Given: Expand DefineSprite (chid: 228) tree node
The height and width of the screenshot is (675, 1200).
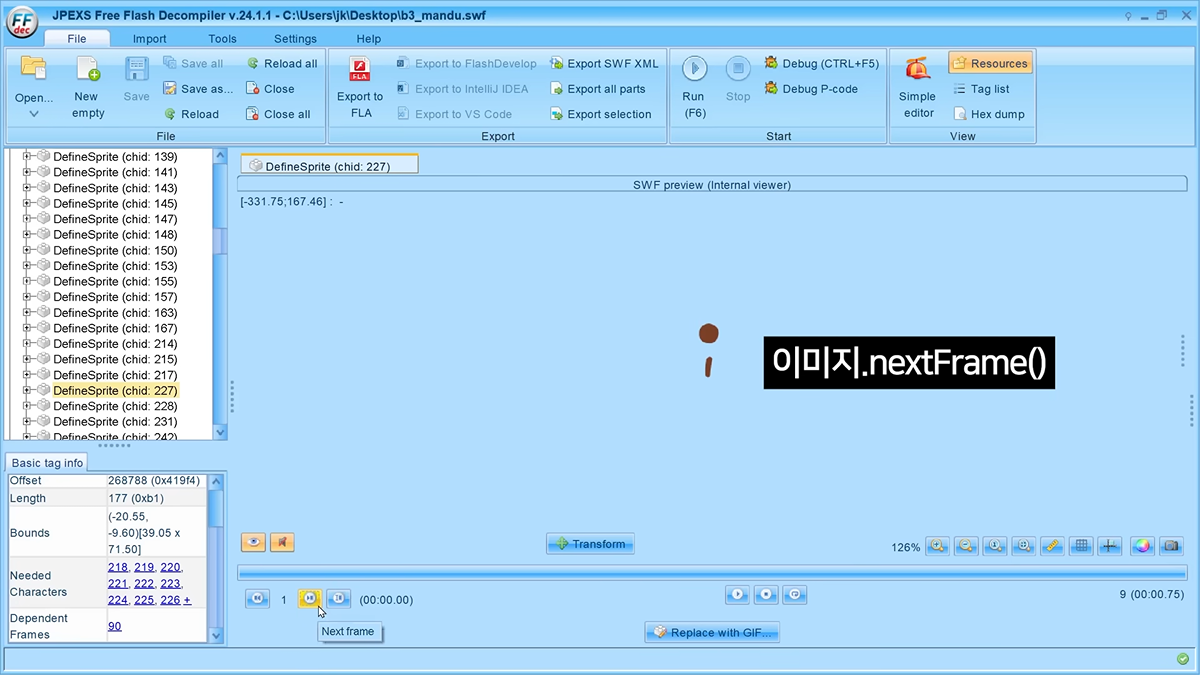Looking at the screenshot, I should (x=28, y=406).
